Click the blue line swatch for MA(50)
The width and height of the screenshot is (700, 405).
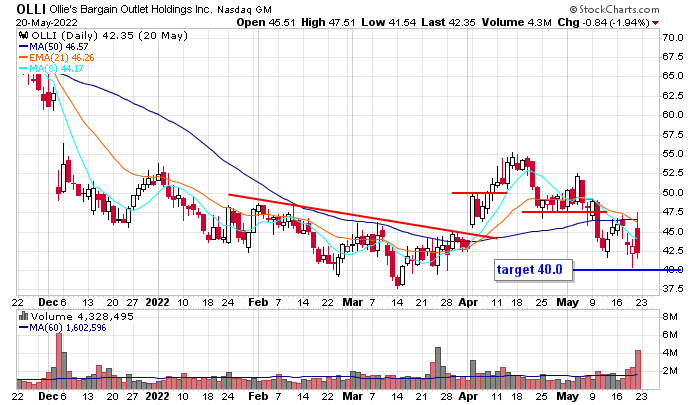click(23, 46)
